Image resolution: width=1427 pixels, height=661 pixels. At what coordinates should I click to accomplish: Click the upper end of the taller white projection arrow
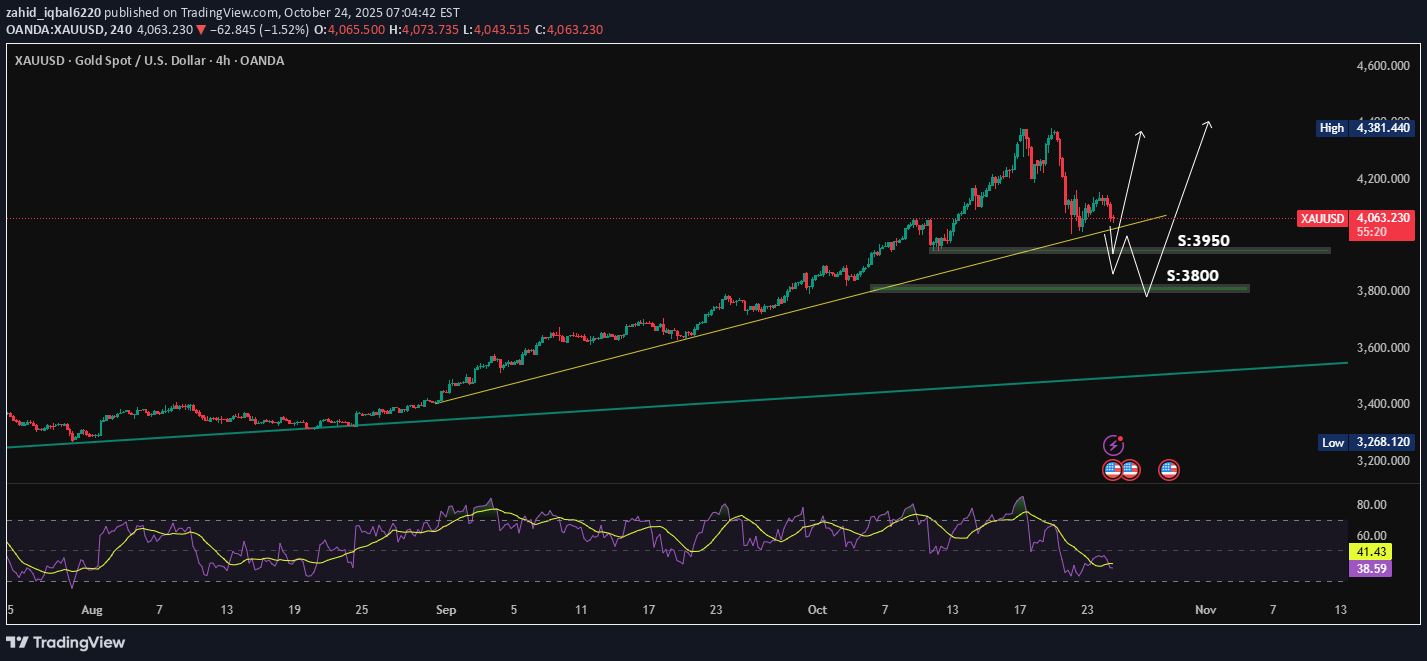1209,123
